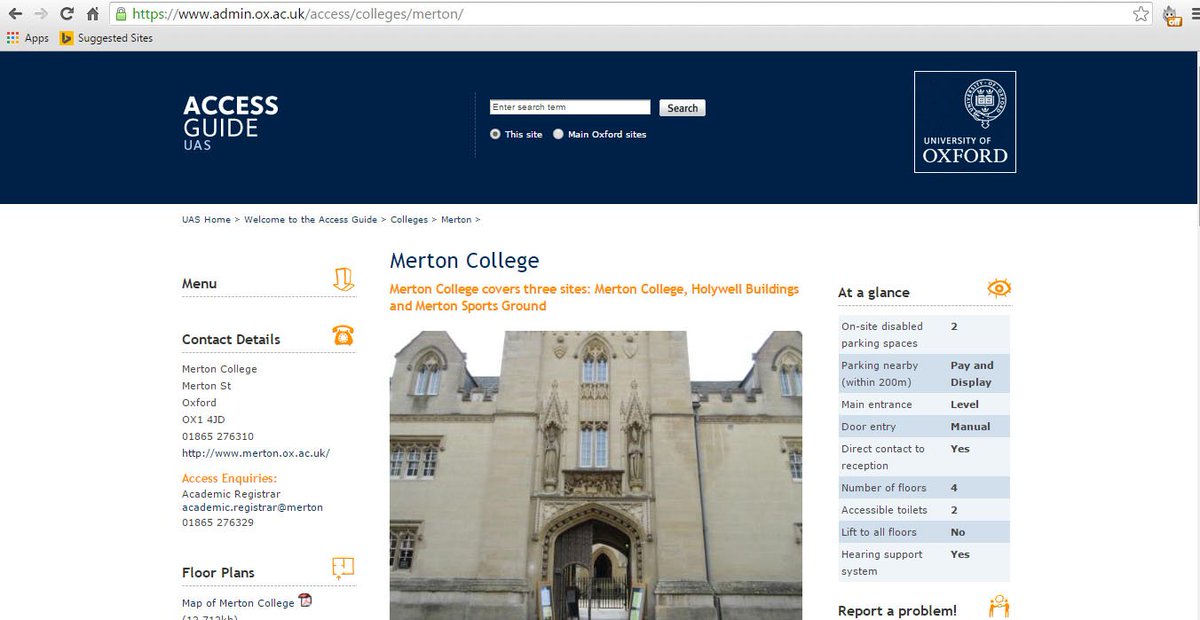Click the Merton College gatehouse photo
1200x620 pixels.
pos(596,475)
